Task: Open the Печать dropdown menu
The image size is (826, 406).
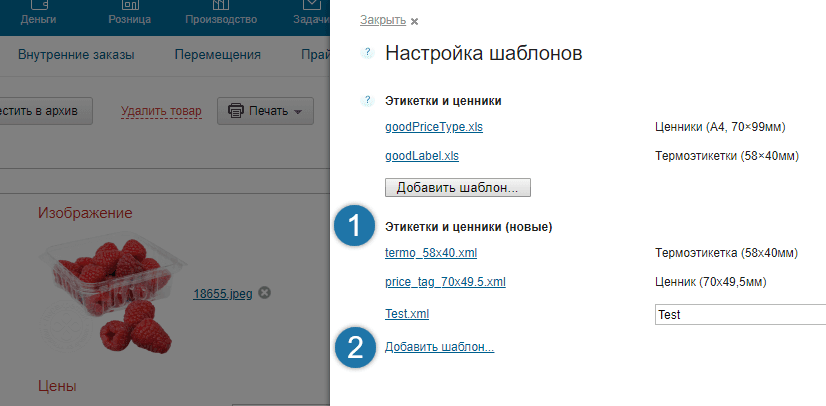Action: click(x=266, y=111)
